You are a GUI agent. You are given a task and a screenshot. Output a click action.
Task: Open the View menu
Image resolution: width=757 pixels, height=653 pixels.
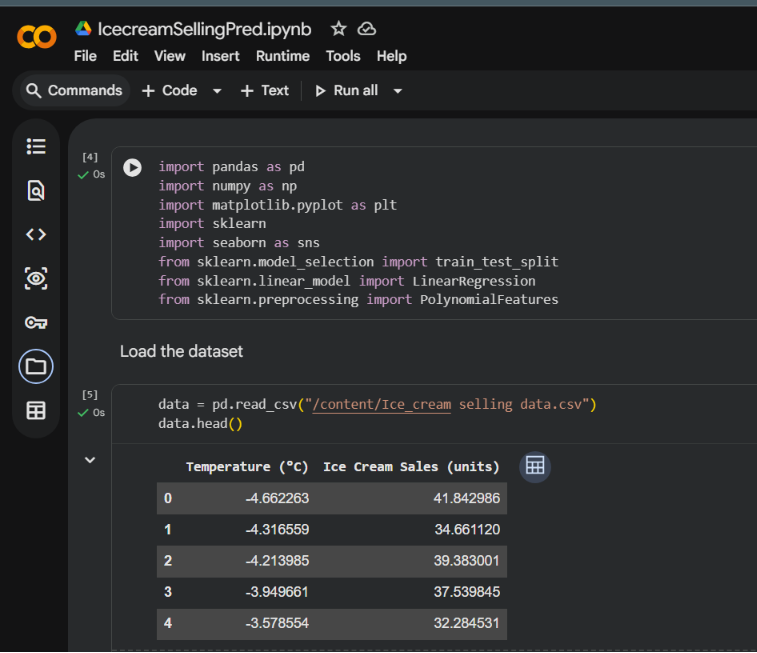click(x=169, y=56)
